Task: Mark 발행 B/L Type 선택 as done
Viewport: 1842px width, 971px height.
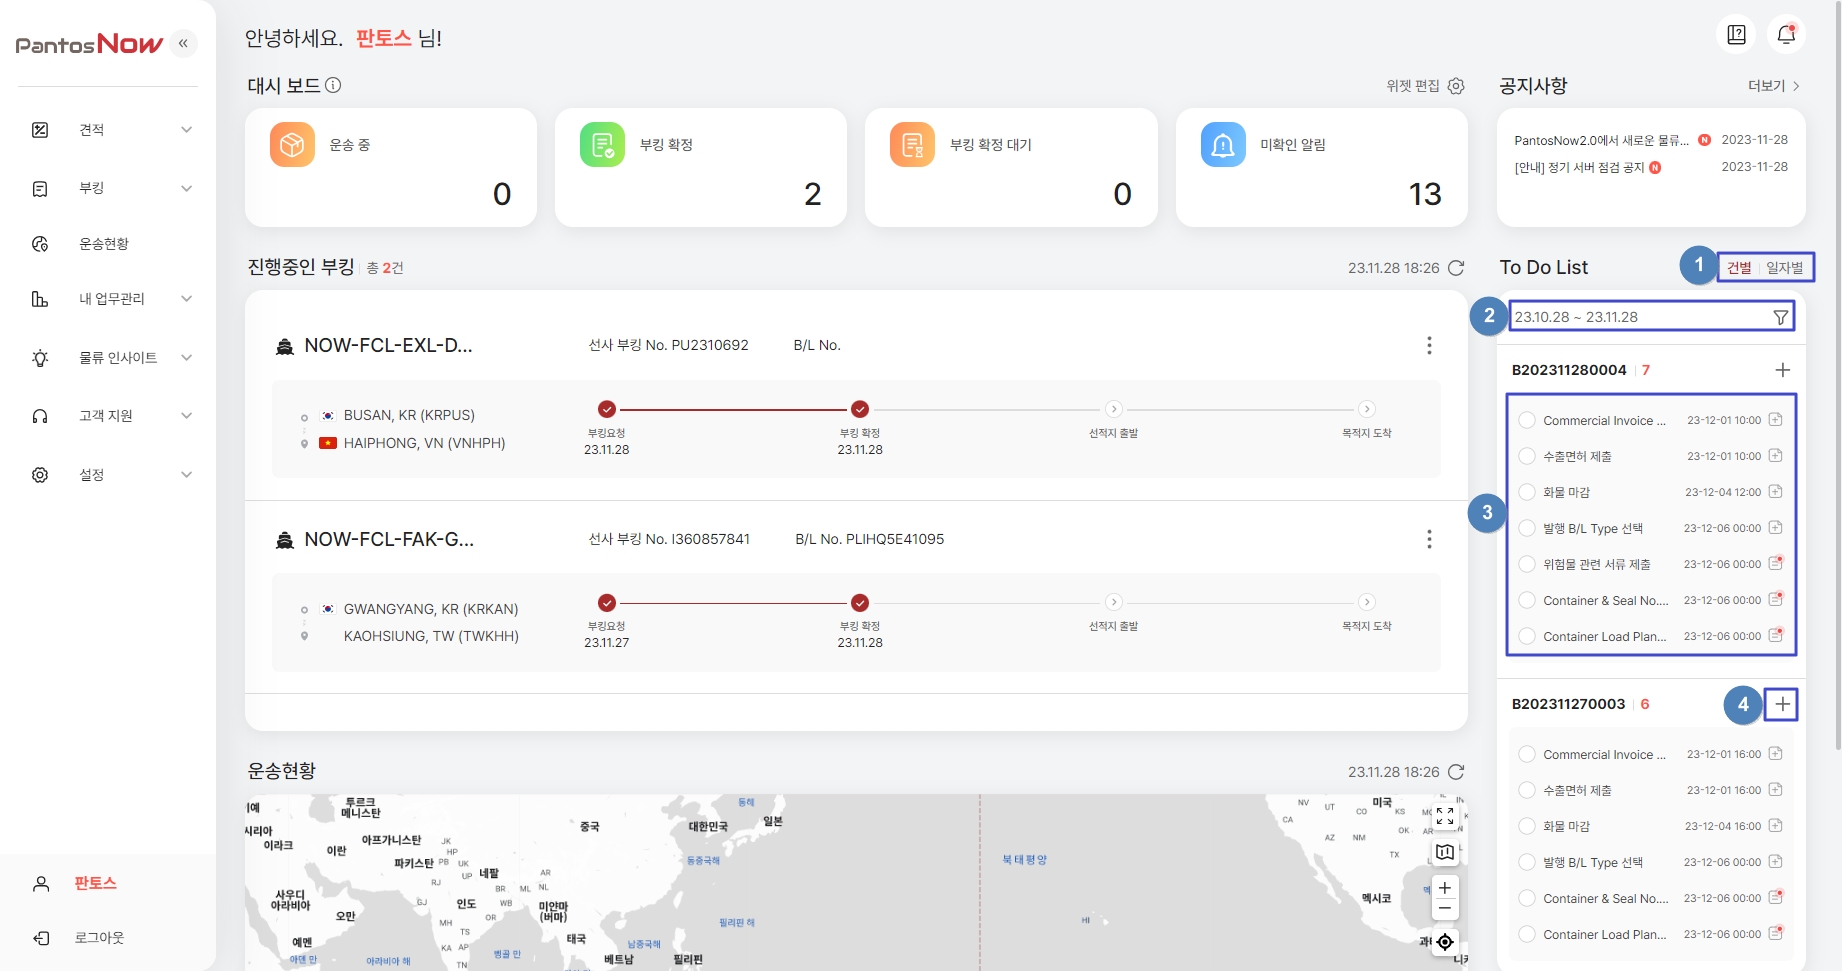Action: (1527, 528)
